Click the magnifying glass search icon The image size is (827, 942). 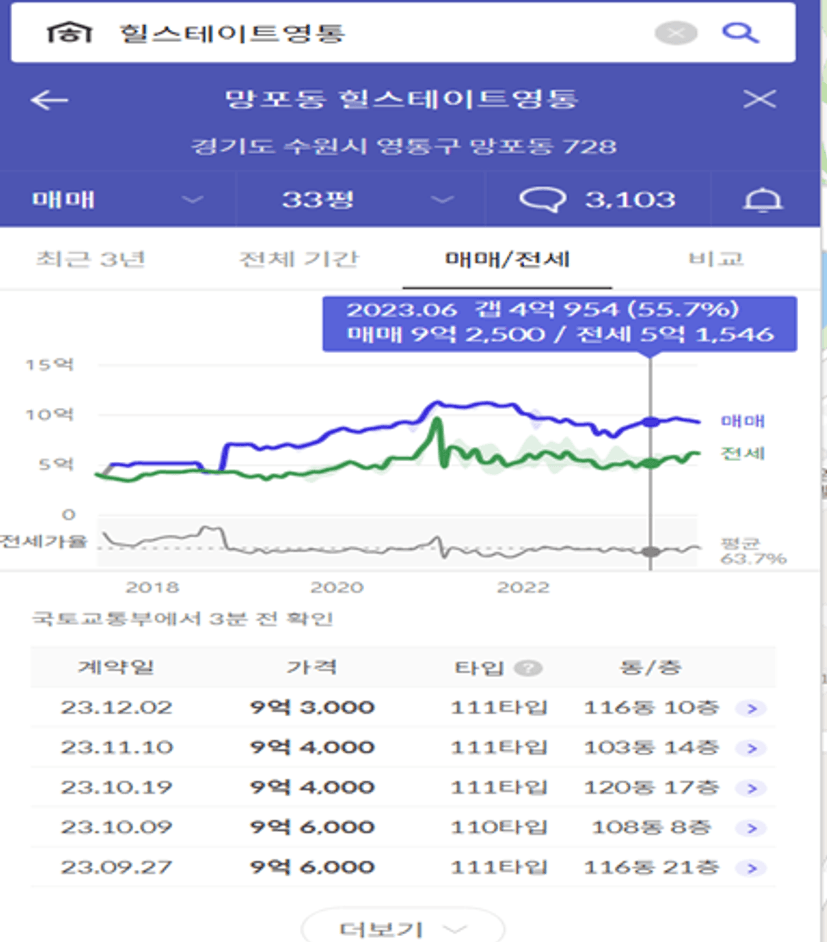point(741,33)
